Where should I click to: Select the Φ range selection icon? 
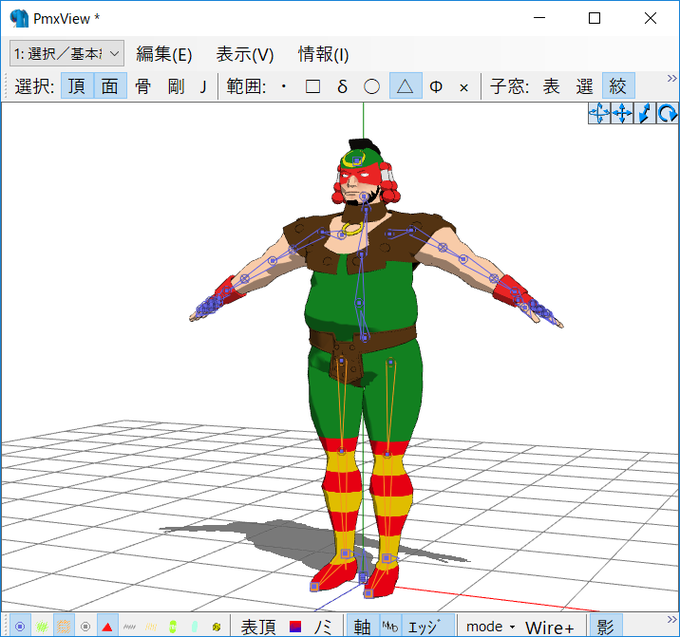click(x=436, y=86)
